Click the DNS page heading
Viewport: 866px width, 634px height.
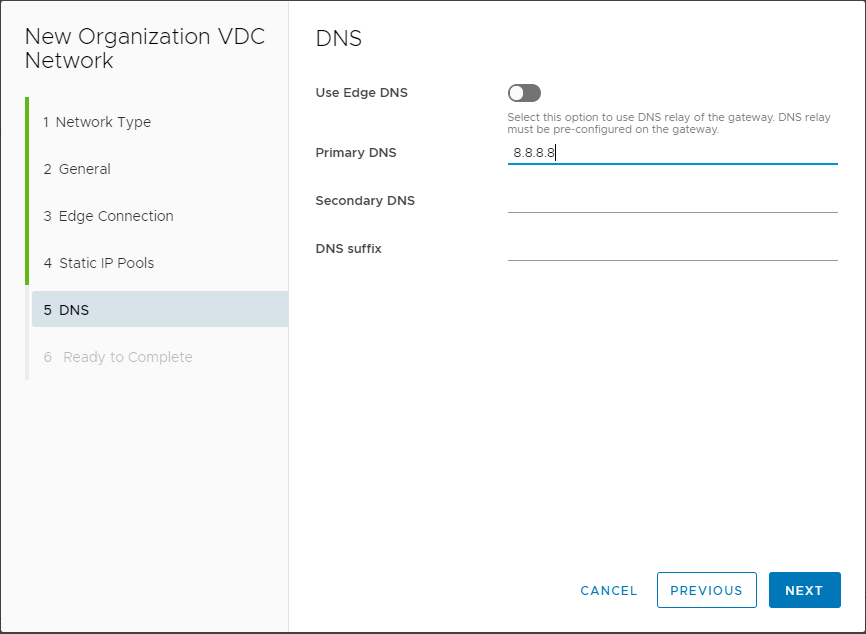pyautogui.click(x=339, y=39)
